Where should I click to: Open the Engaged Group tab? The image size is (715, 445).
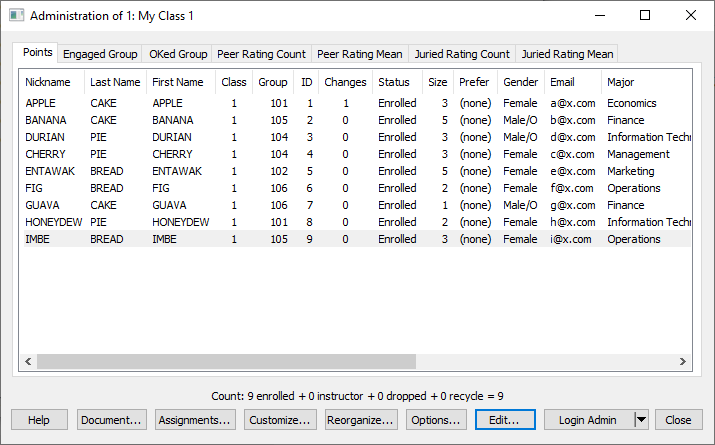(100, 54)
